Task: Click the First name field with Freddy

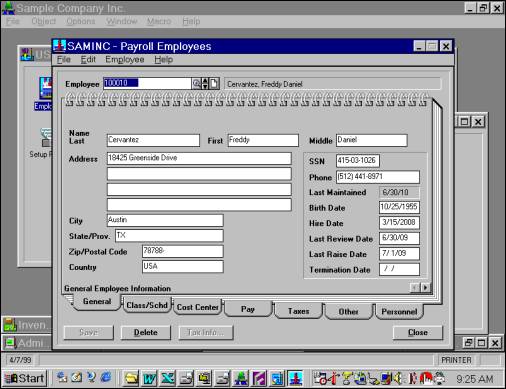Action: point(263,140)
